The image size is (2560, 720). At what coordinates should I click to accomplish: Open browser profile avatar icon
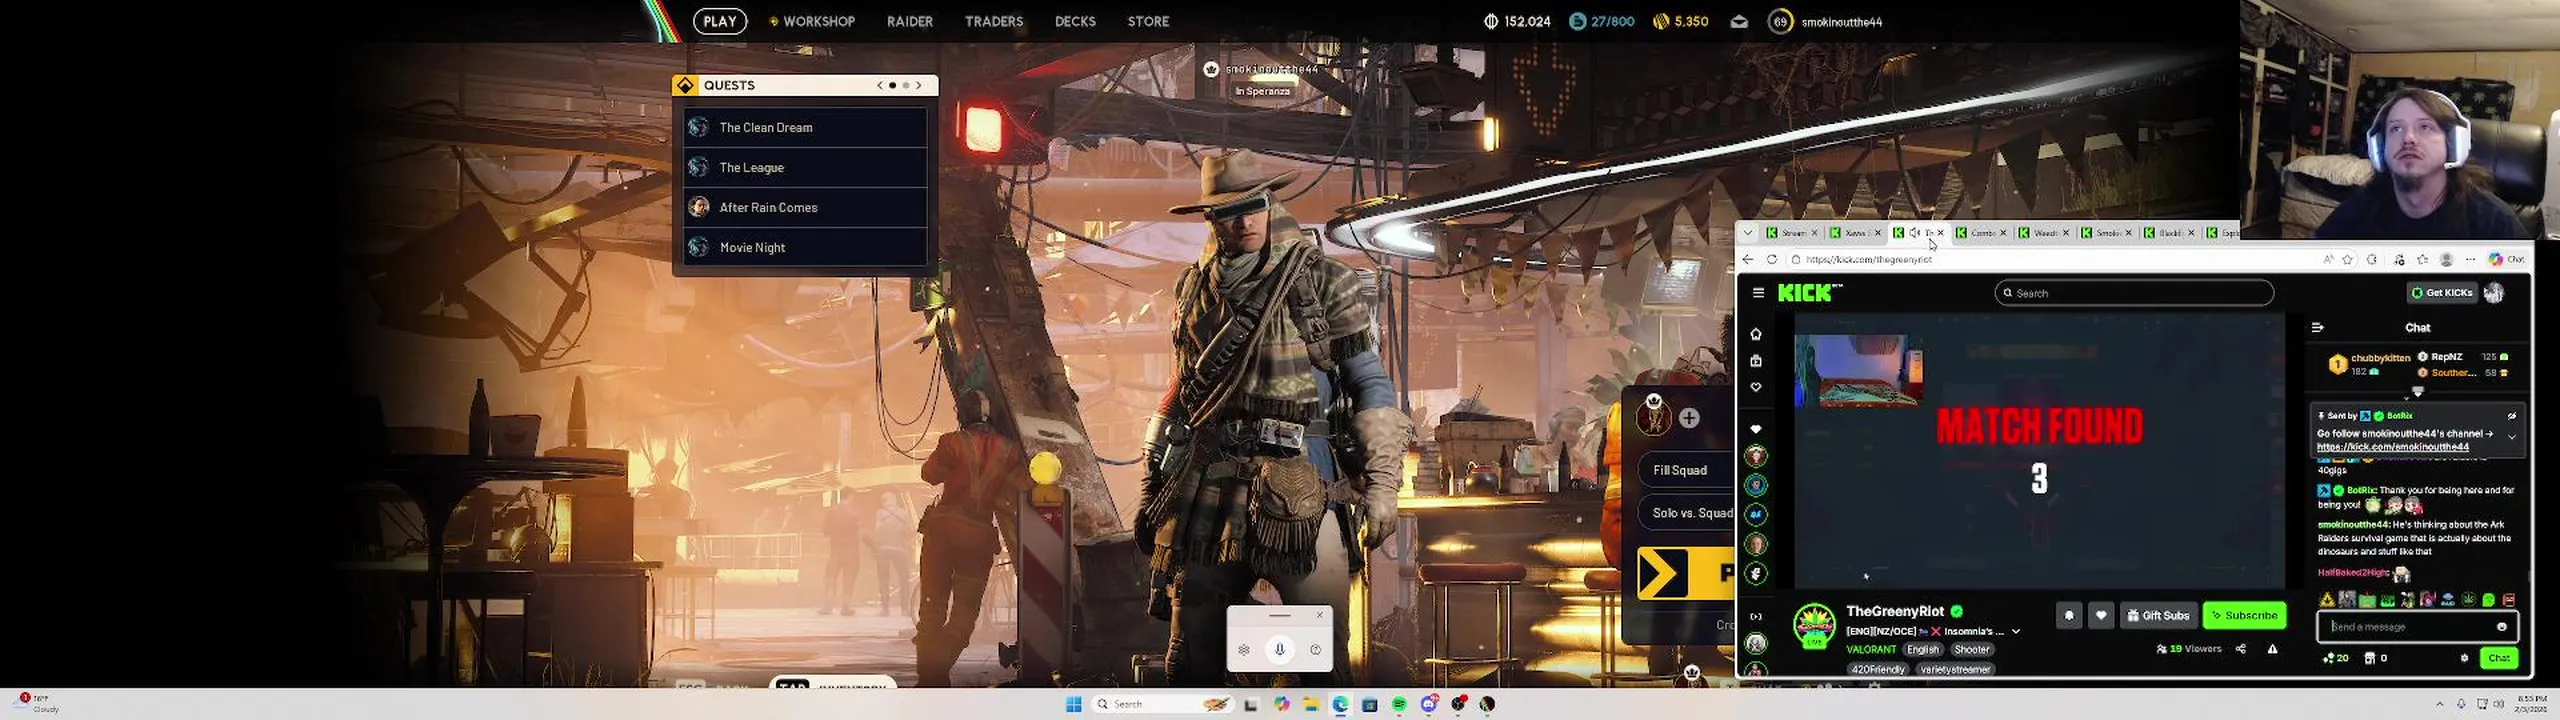[2446, 259]
